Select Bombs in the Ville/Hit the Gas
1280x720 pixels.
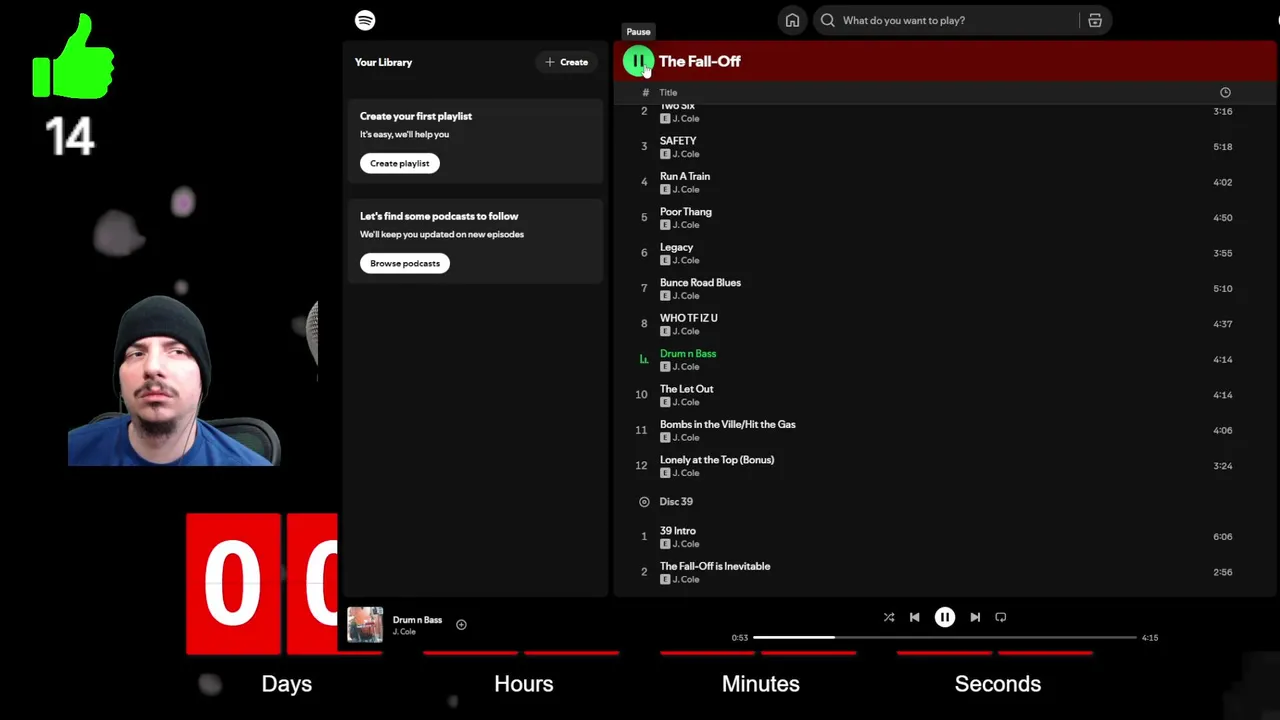pos(727,425)
